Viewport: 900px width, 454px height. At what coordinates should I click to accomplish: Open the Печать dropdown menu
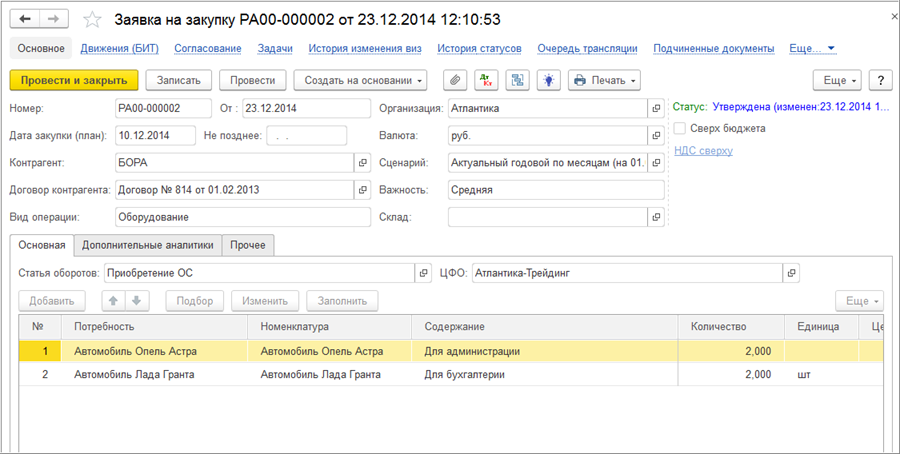click(x=604, y=80)
